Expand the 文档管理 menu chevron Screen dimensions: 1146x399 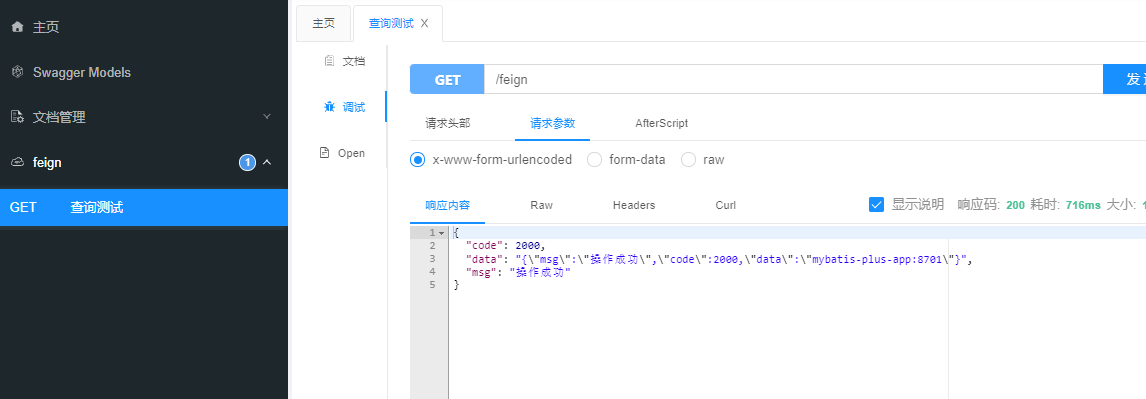click(x=267, y=117)
